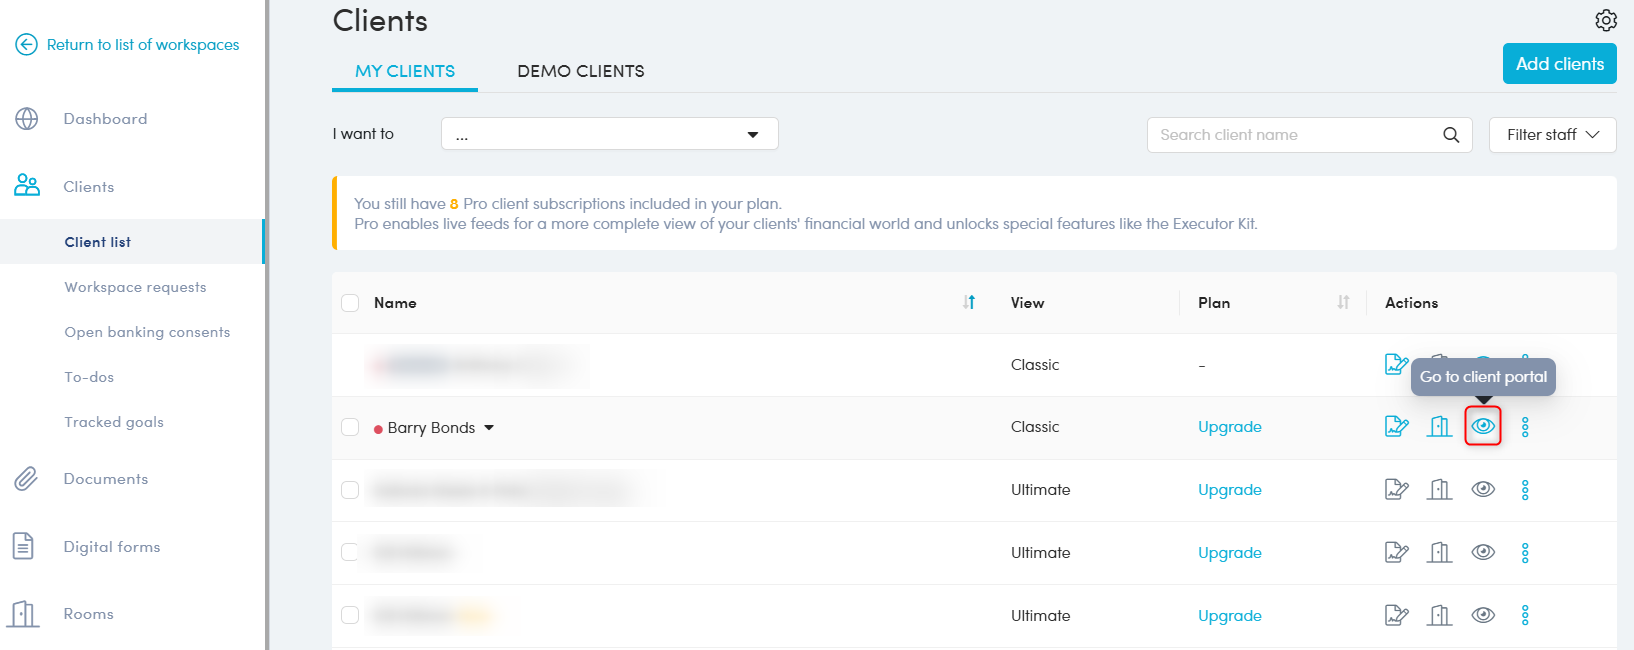Open Barry Bonds' three-dot more actions menu
The width and height of the screenshot is (1634, 650).
[1525, 427]
